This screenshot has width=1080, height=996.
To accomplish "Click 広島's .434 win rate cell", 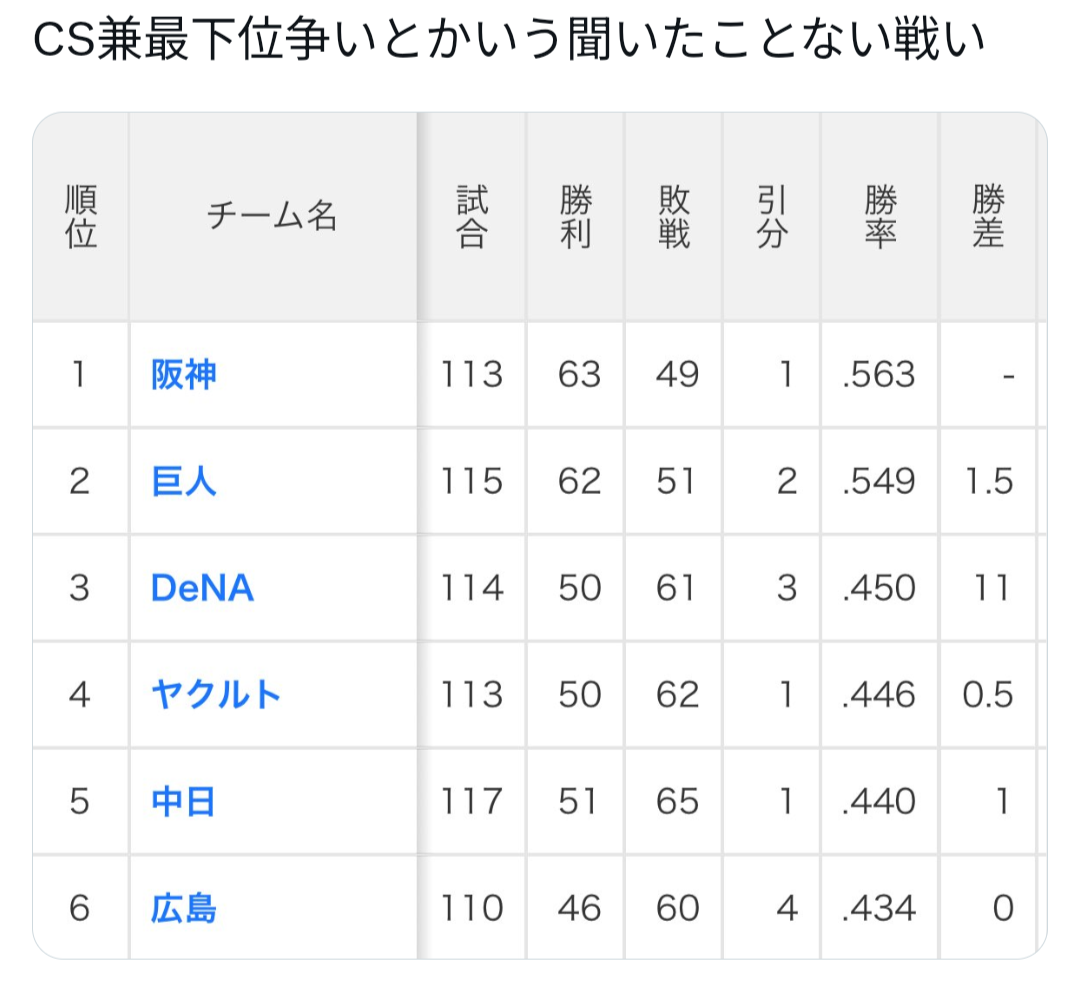I will click(x=880, y=908).
